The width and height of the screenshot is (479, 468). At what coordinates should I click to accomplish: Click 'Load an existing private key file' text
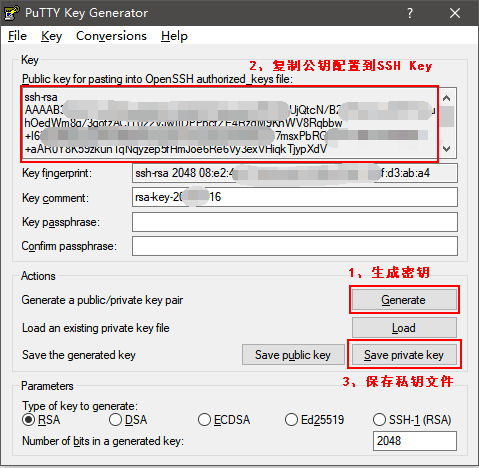96,328
